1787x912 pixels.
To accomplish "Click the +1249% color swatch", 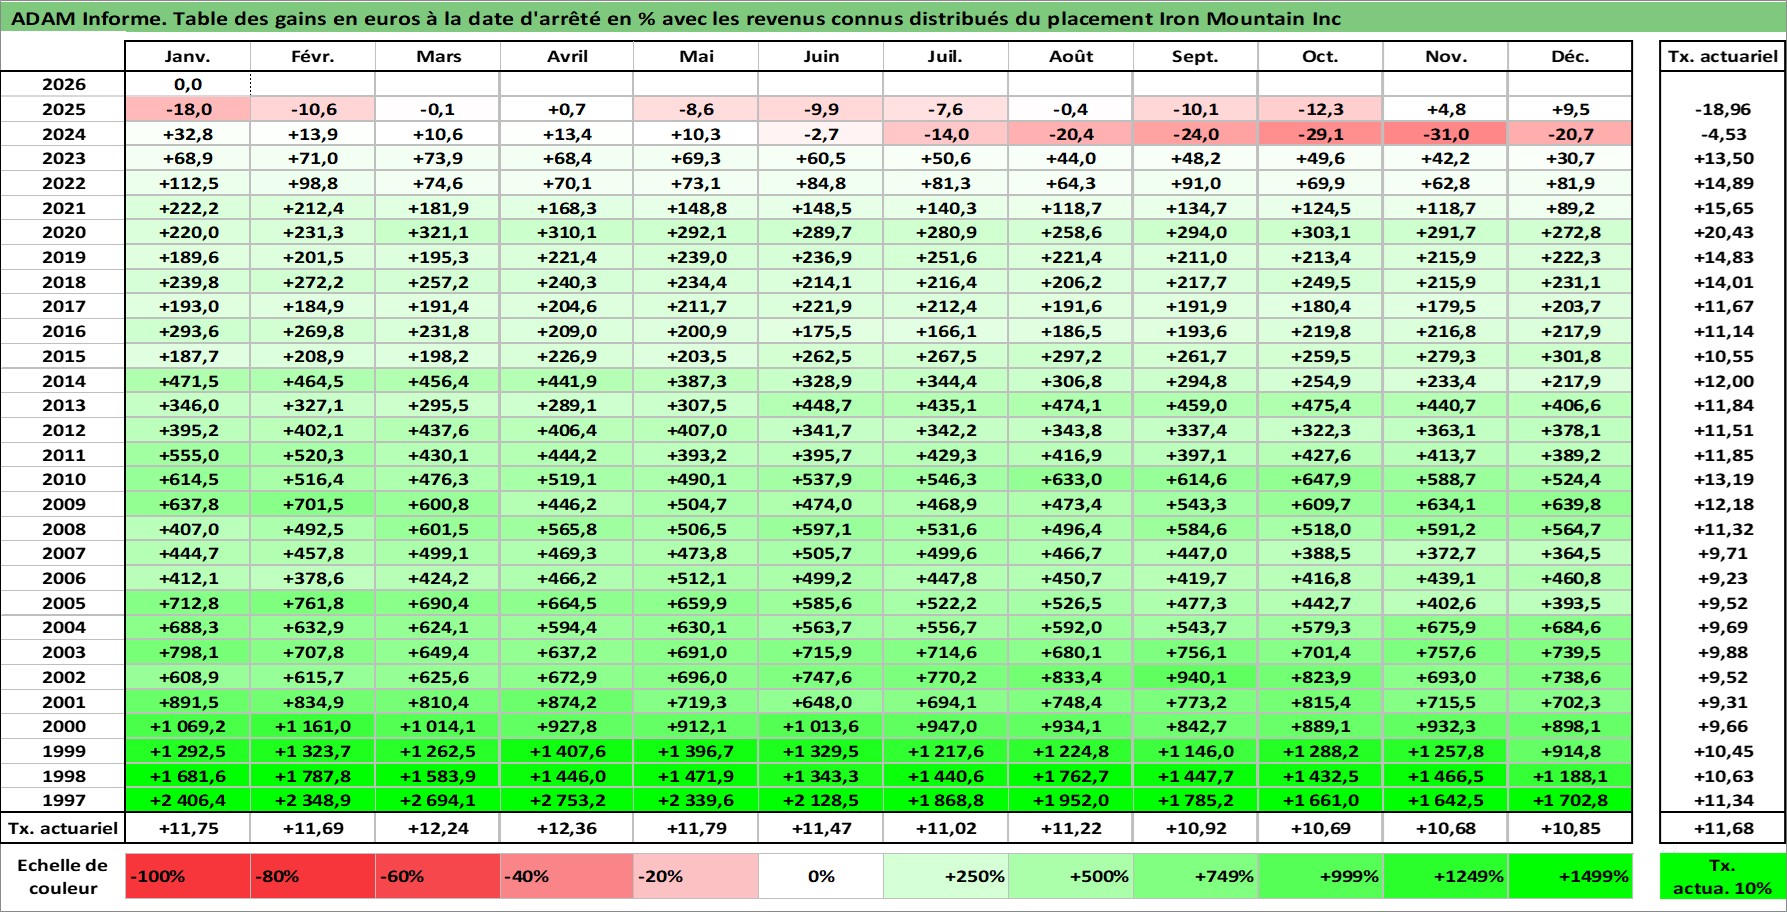I will 1446,876.
